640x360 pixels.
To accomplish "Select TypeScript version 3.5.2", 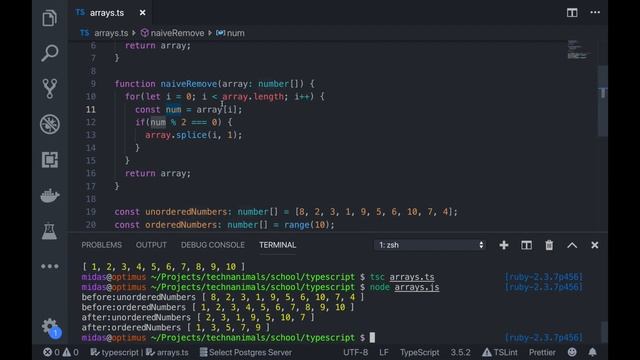I will [x=460, y=352].
